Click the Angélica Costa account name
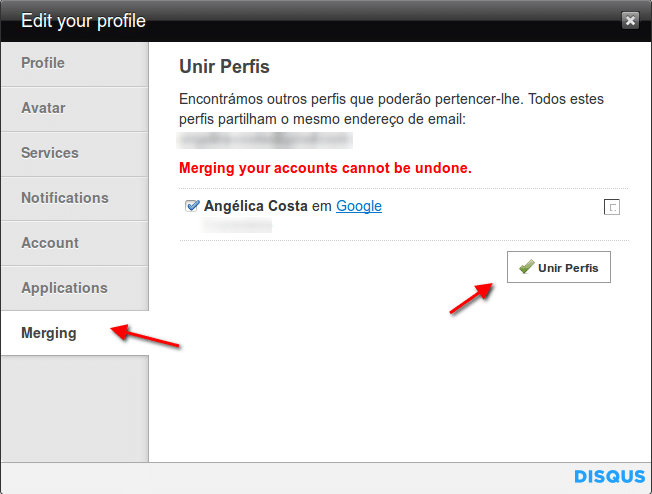Screen dimensions: 652x494 tap(256, 206)
